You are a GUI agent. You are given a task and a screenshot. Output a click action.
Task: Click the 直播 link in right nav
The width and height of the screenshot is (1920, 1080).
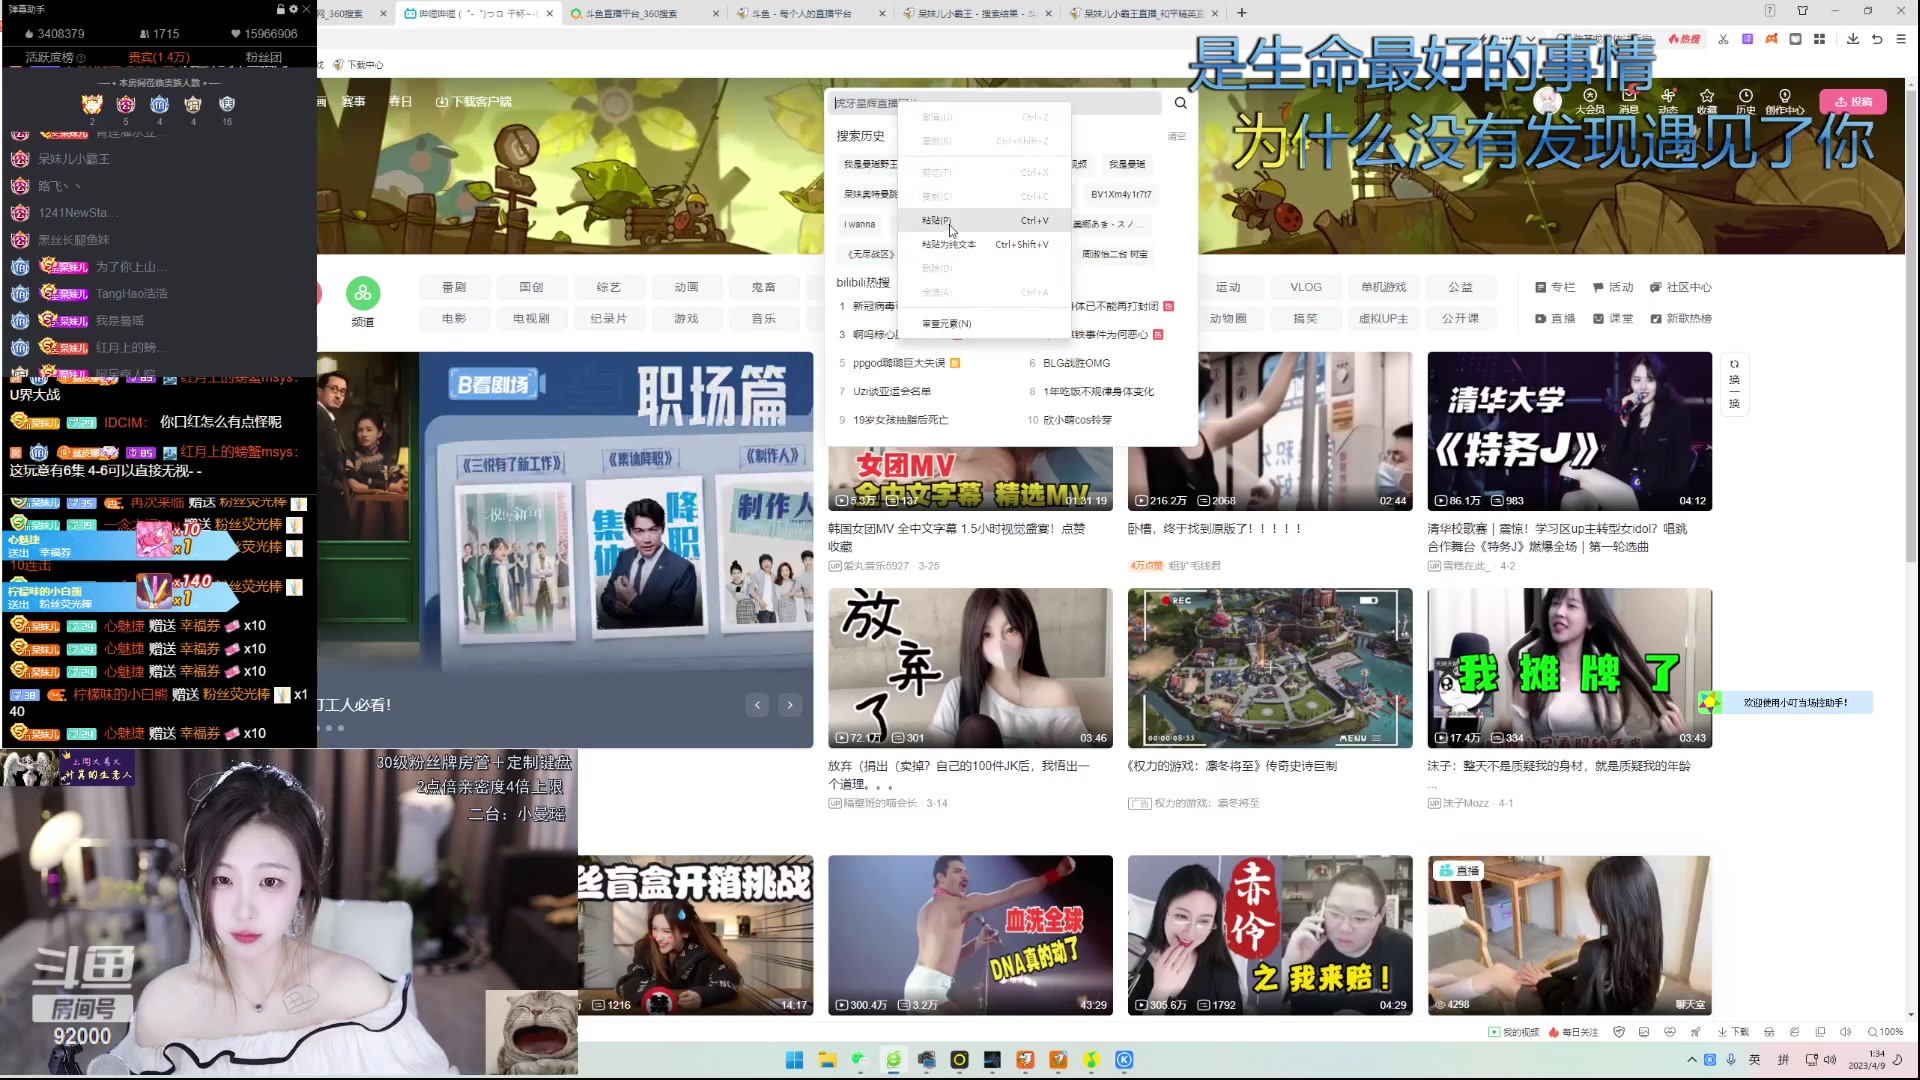[x=1555, y=318]
